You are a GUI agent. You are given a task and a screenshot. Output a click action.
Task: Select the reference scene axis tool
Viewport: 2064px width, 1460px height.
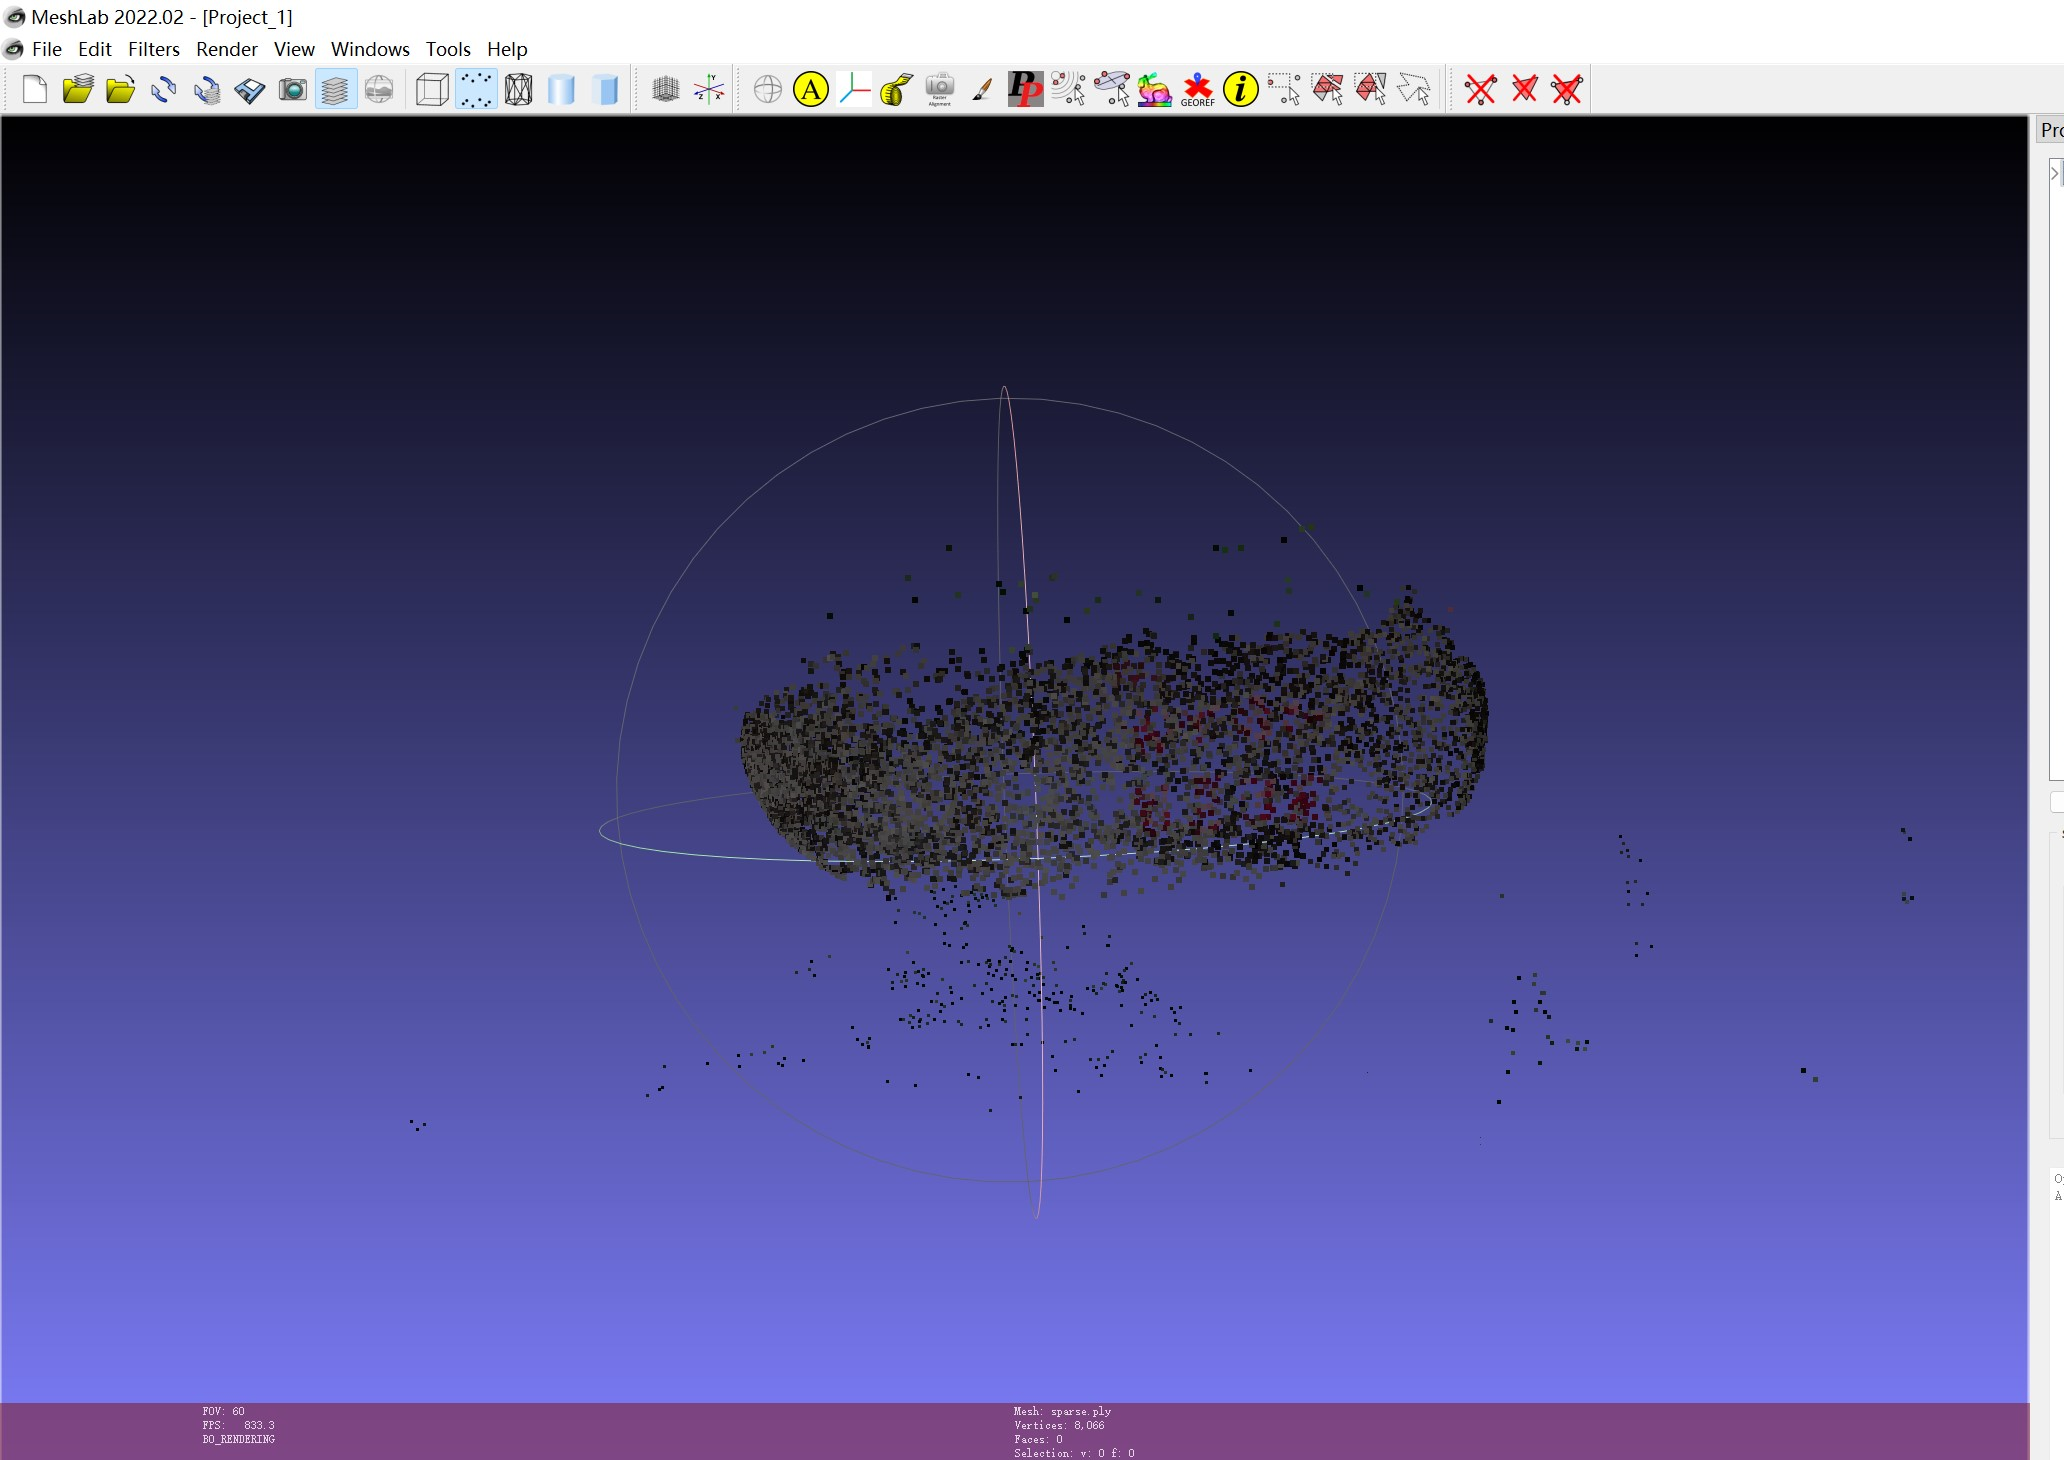tap(854, 89)
